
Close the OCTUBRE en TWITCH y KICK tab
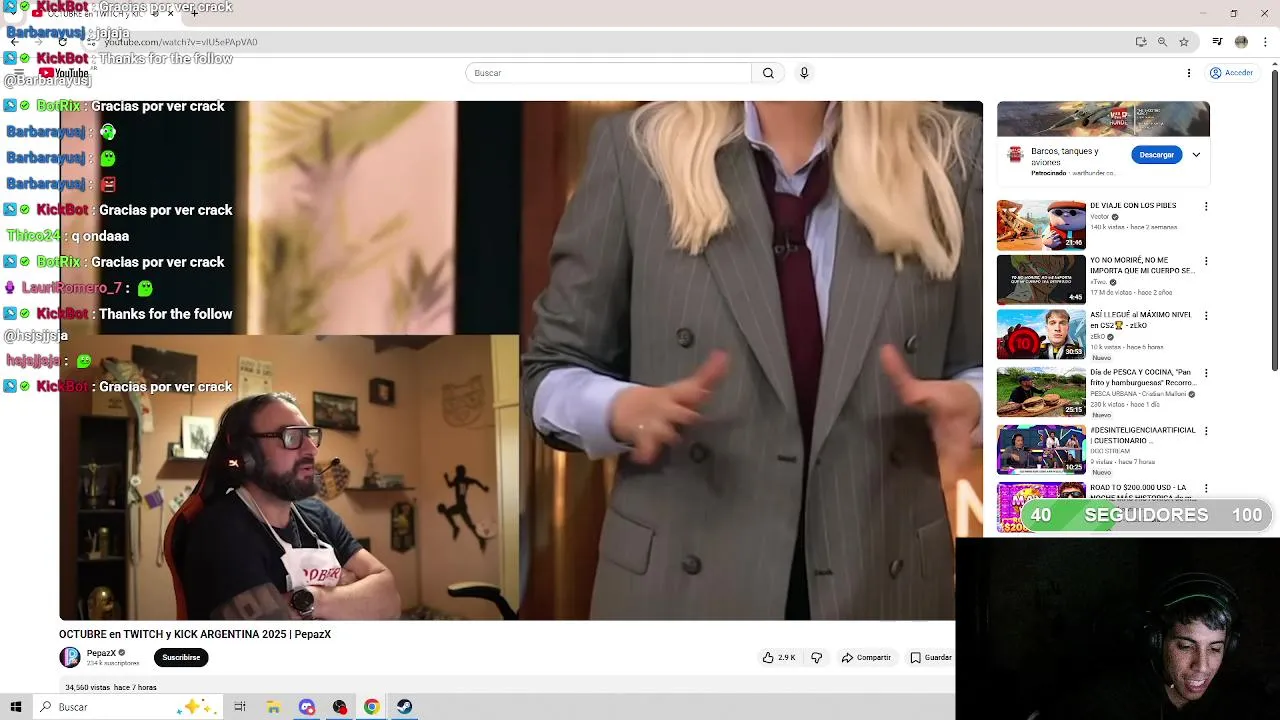[x=170, y=14]
